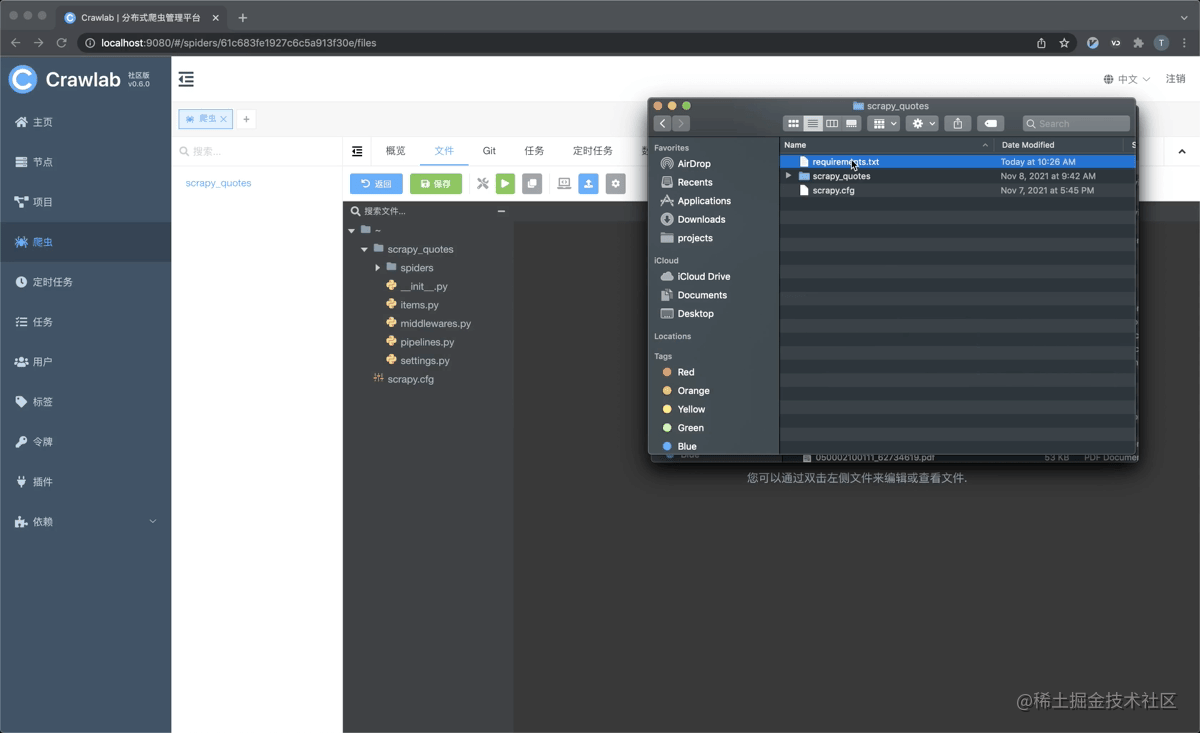Screen dimensions: 1200x733
Task: Click the green 保存 save button
Action: tap(436, 184)
